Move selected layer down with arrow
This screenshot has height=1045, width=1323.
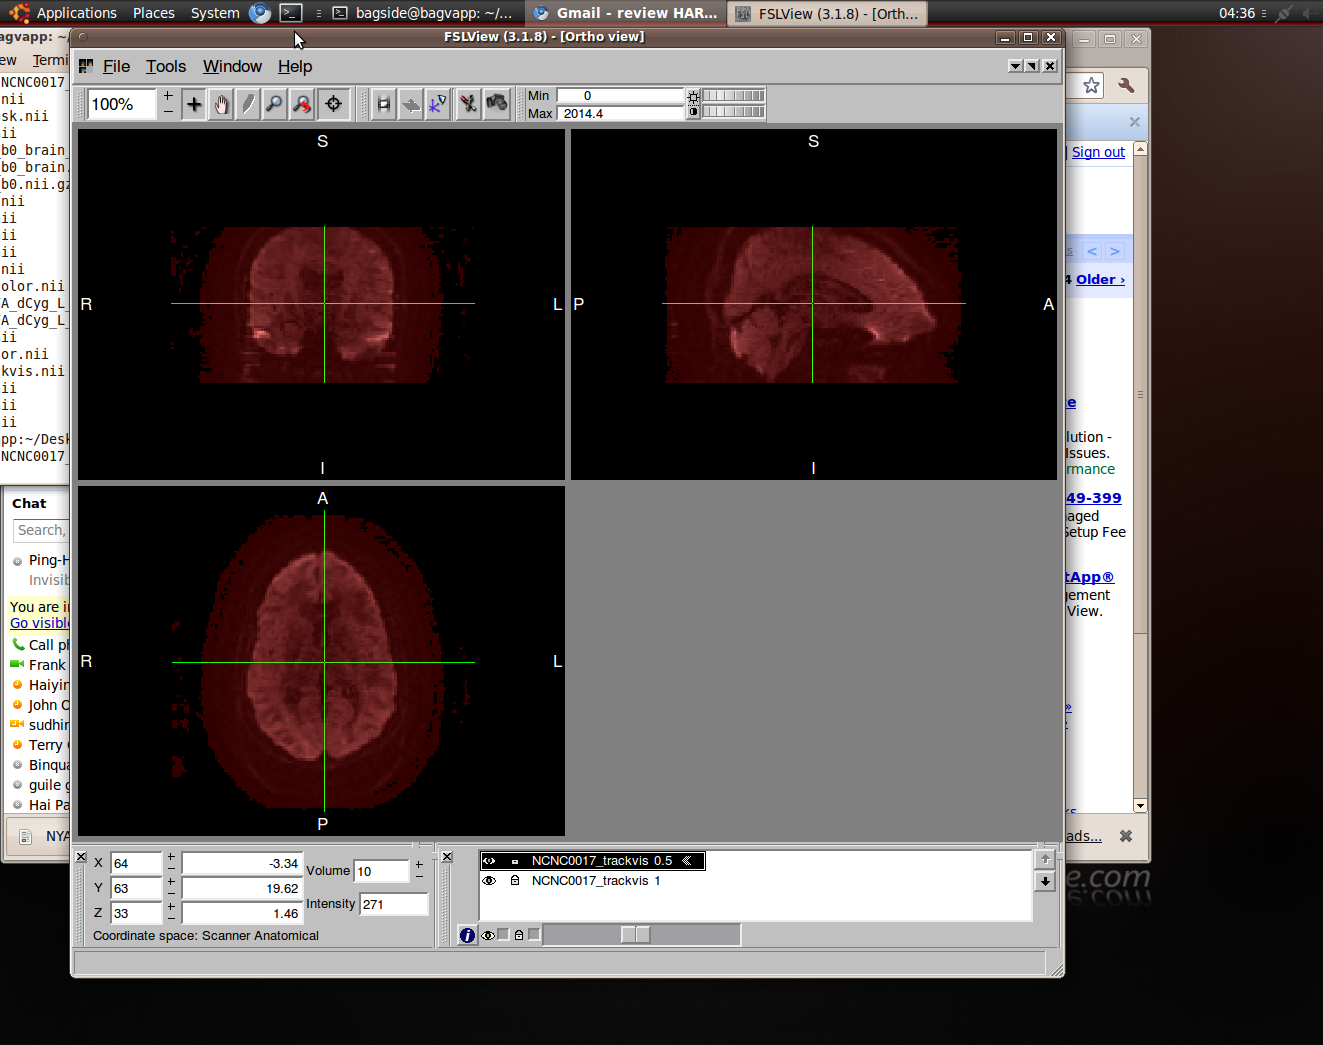(1045, 881)
